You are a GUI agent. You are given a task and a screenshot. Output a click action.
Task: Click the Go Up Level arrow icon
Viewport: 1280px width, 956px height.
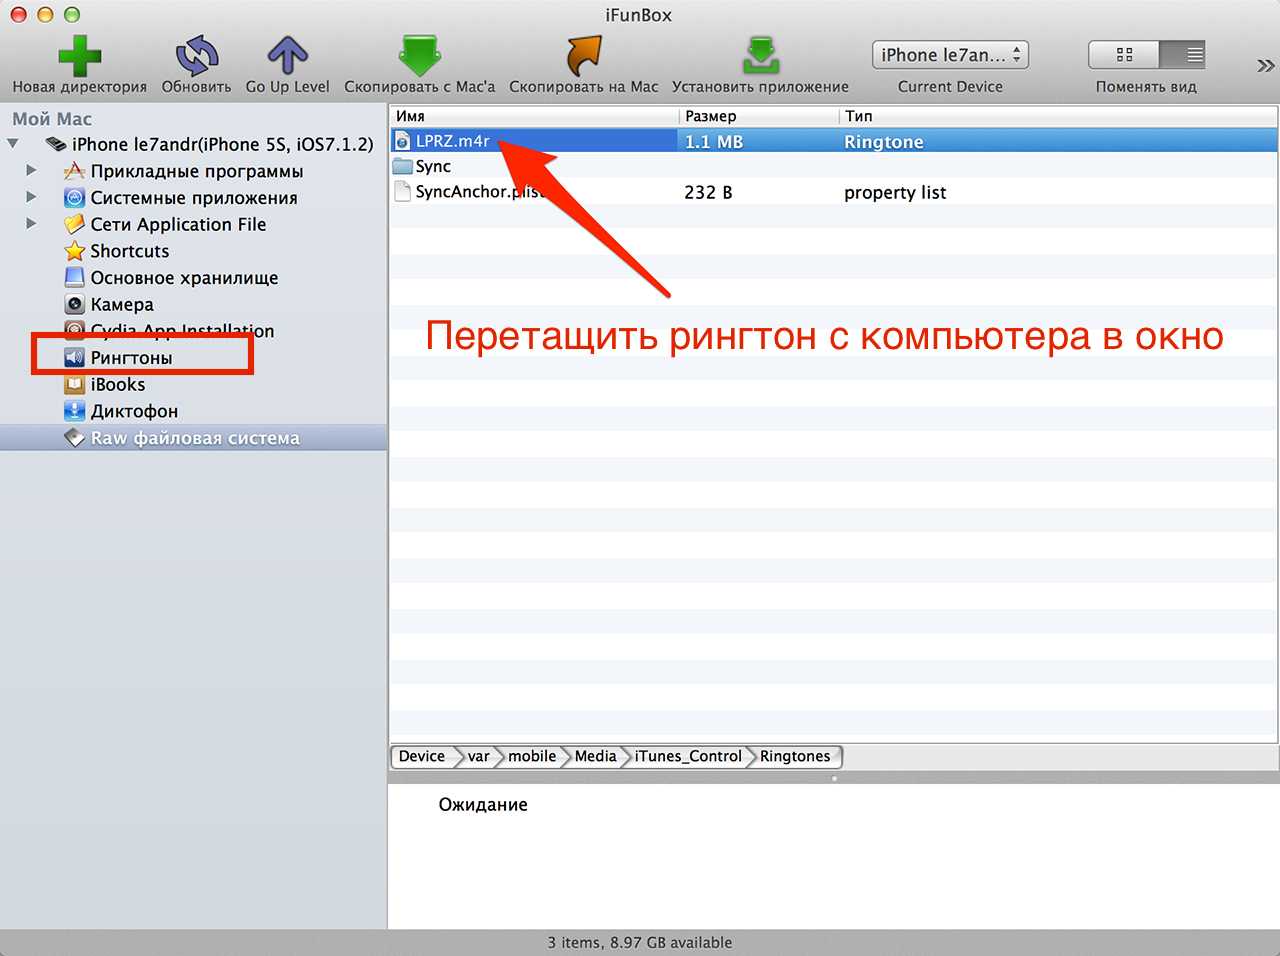(287, 56)
